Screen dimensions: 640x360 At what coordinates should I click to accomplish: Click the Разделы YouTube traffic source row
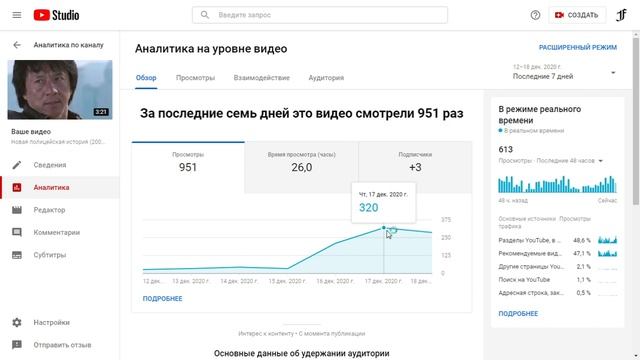tap(558, 240)
